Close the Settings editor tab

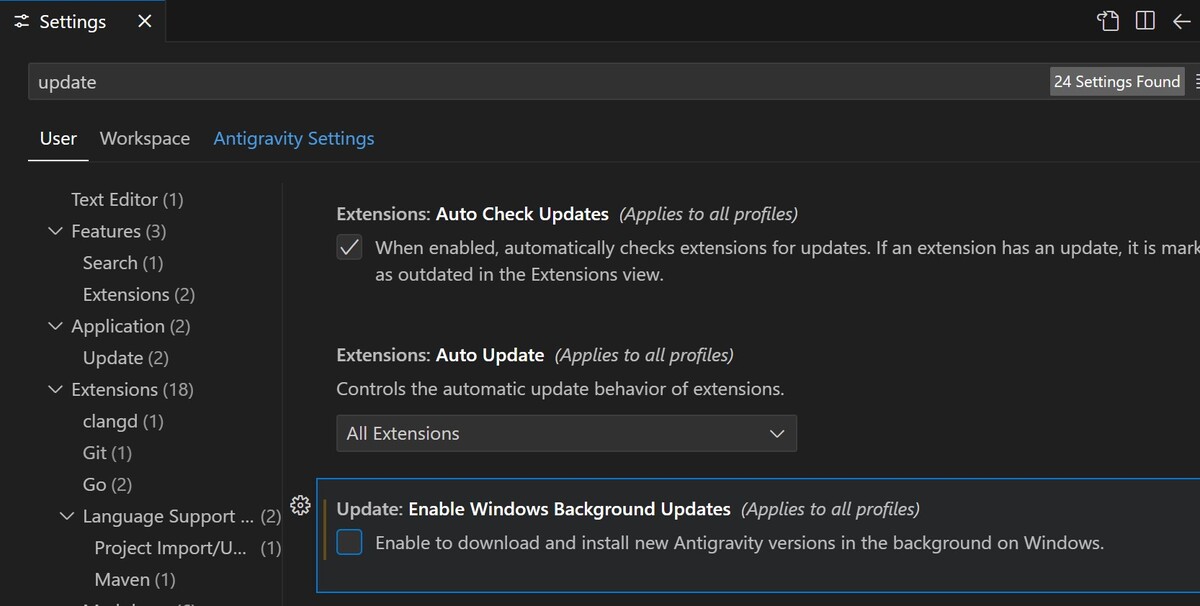coord(145,21)
